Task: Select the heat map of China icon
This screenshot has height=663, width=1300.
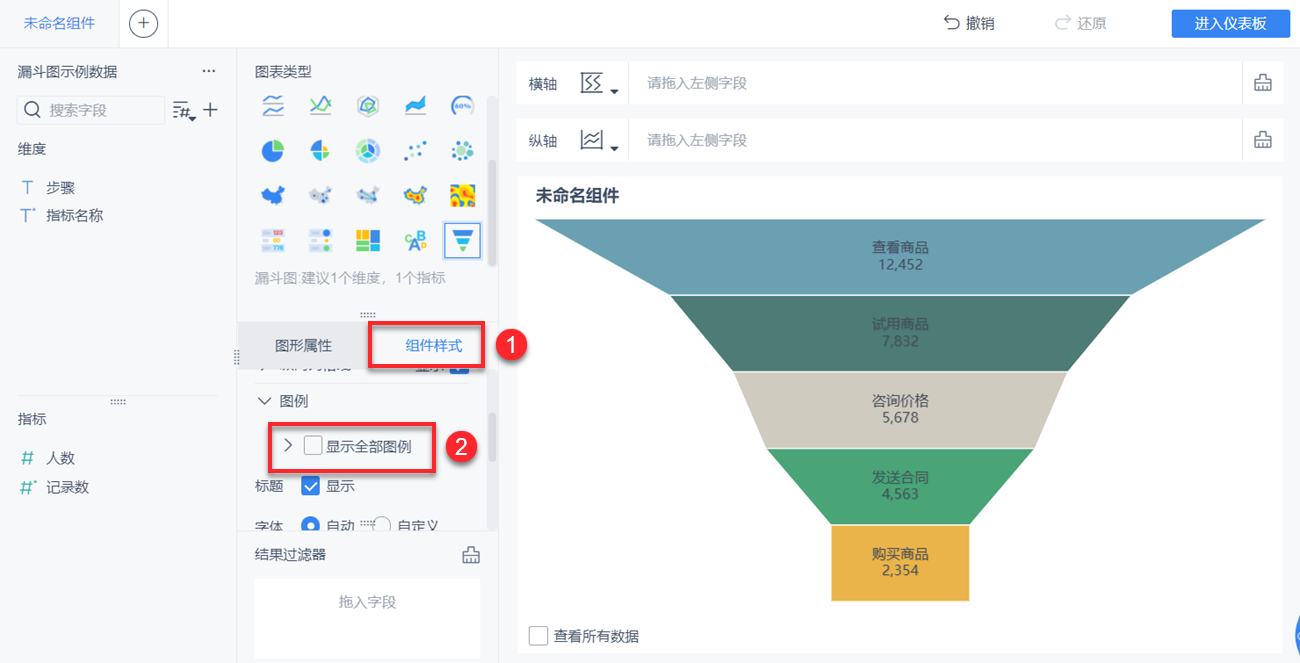Action: pos(415,195)
